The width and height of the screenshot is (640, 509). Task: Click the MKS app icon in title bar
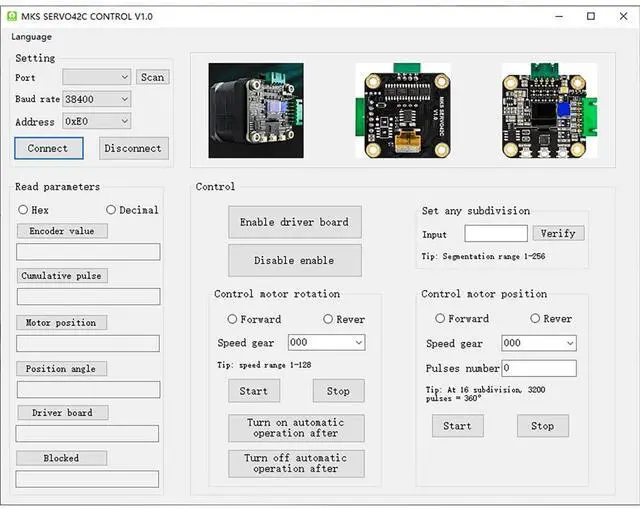click(13, 16)
